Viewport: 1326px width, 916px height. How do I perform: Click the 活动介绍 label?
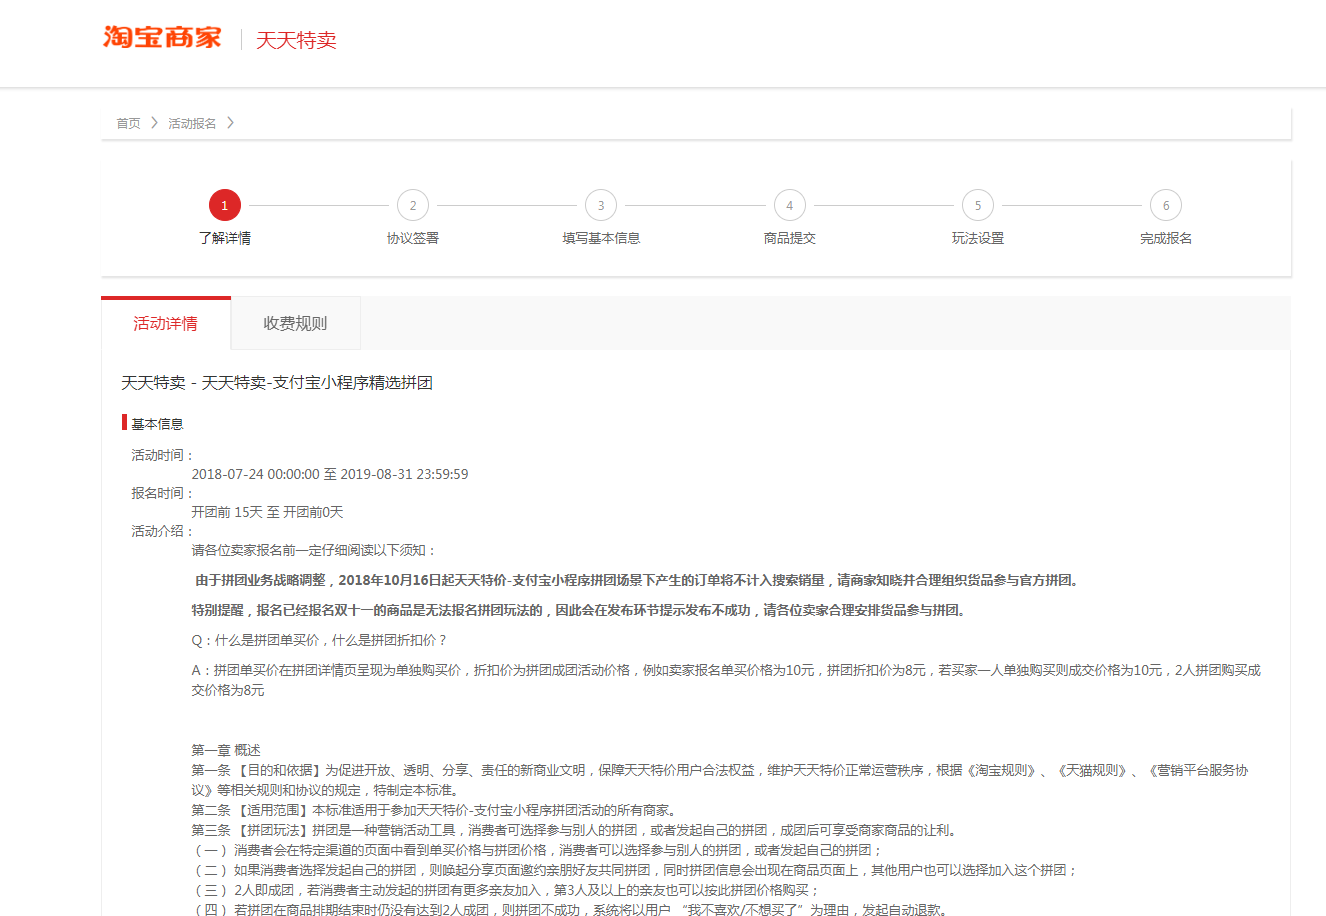(x=162, y=531)
